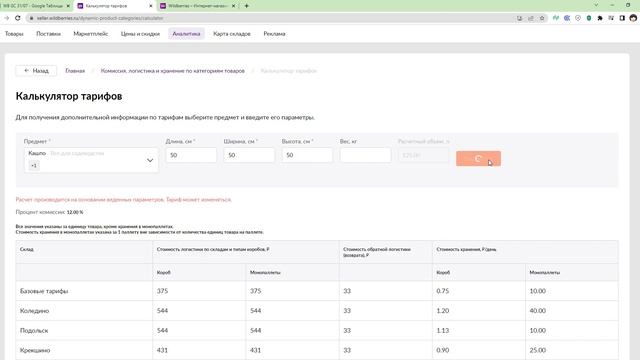Open the Аналитика menu
Viewport: 640px width, 360px height.
(x=186, y=34)
